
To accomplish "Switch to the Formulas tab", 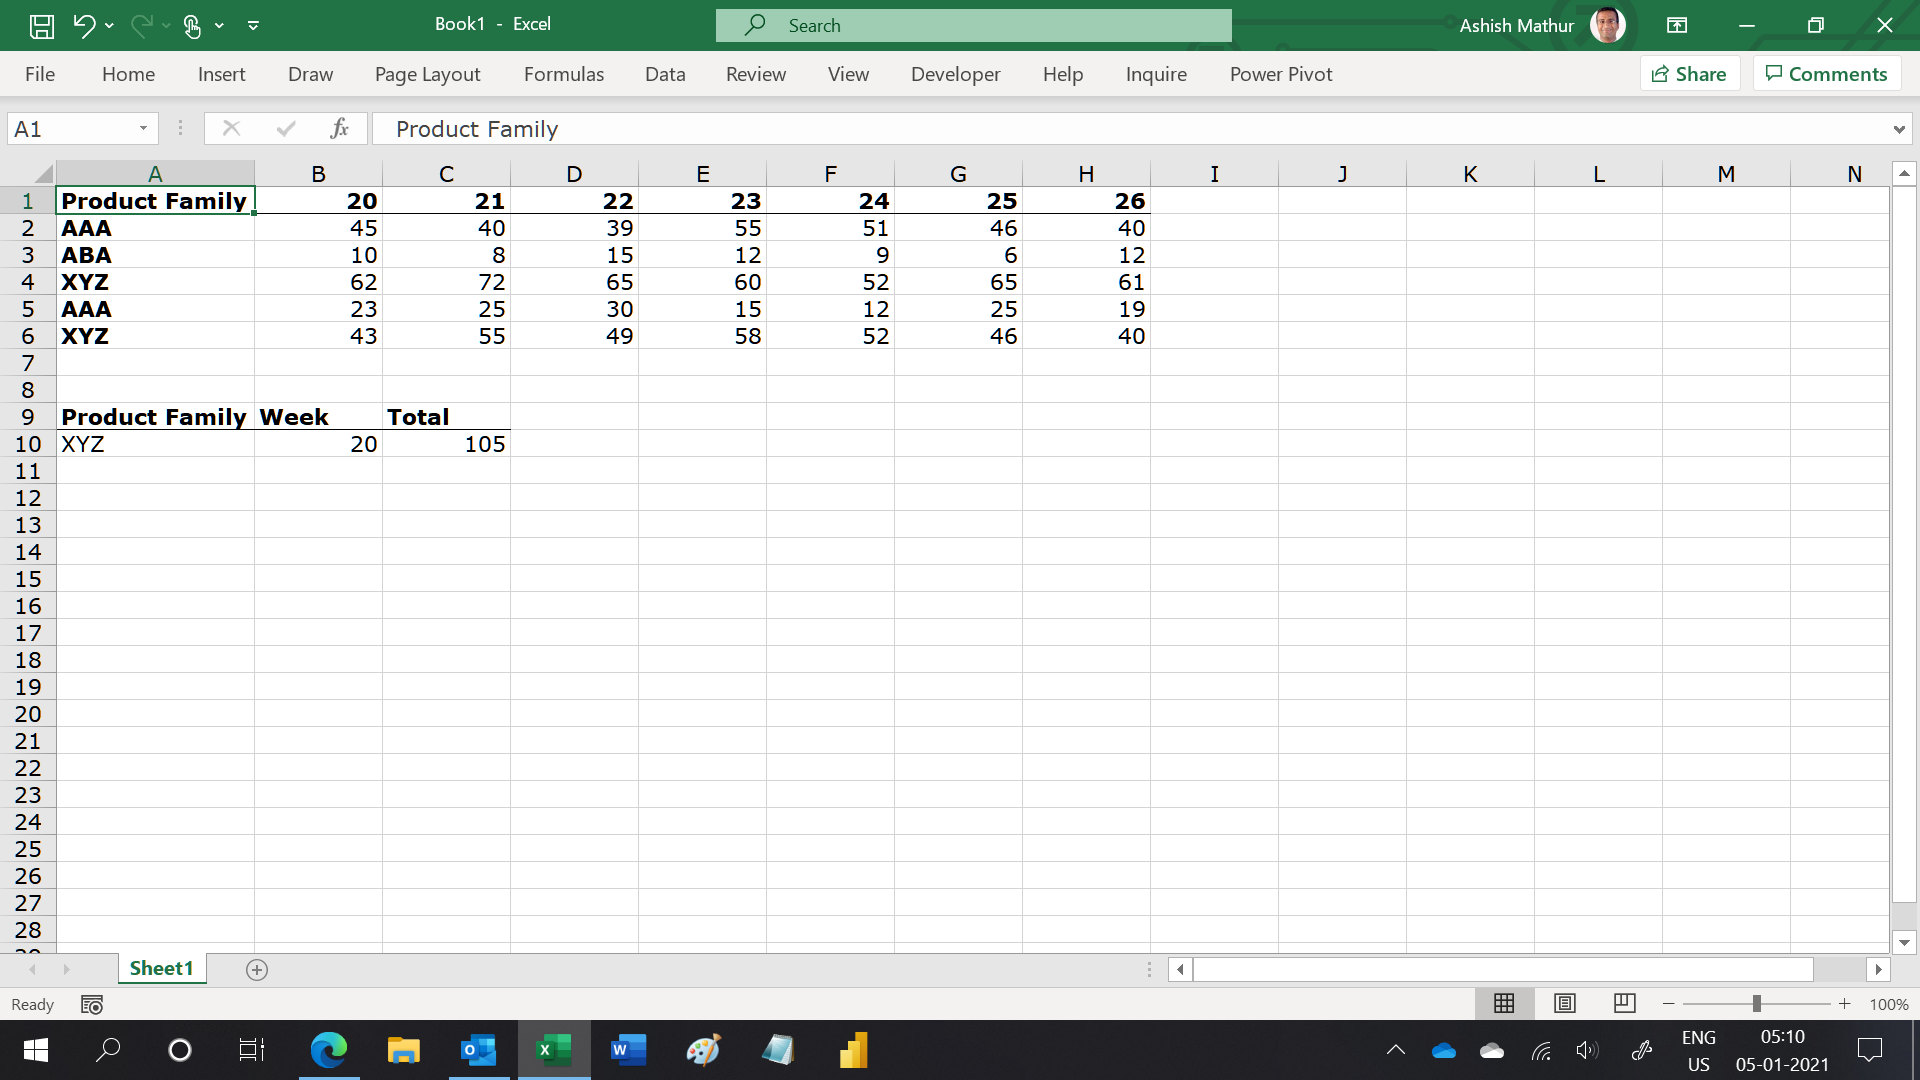I will tap(564, 74).
